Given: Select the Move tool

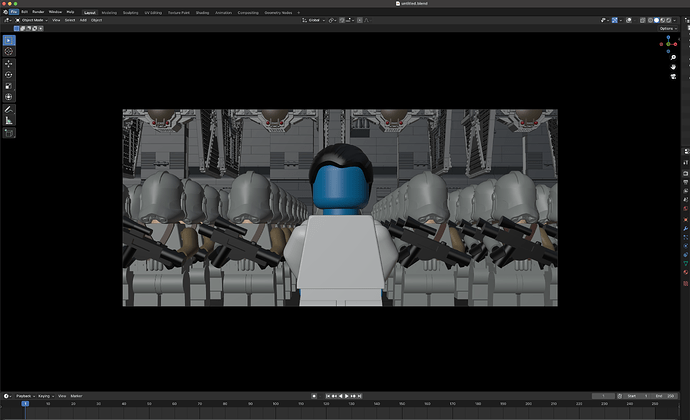Looking at the screenshot, I should tap(9, 64).
